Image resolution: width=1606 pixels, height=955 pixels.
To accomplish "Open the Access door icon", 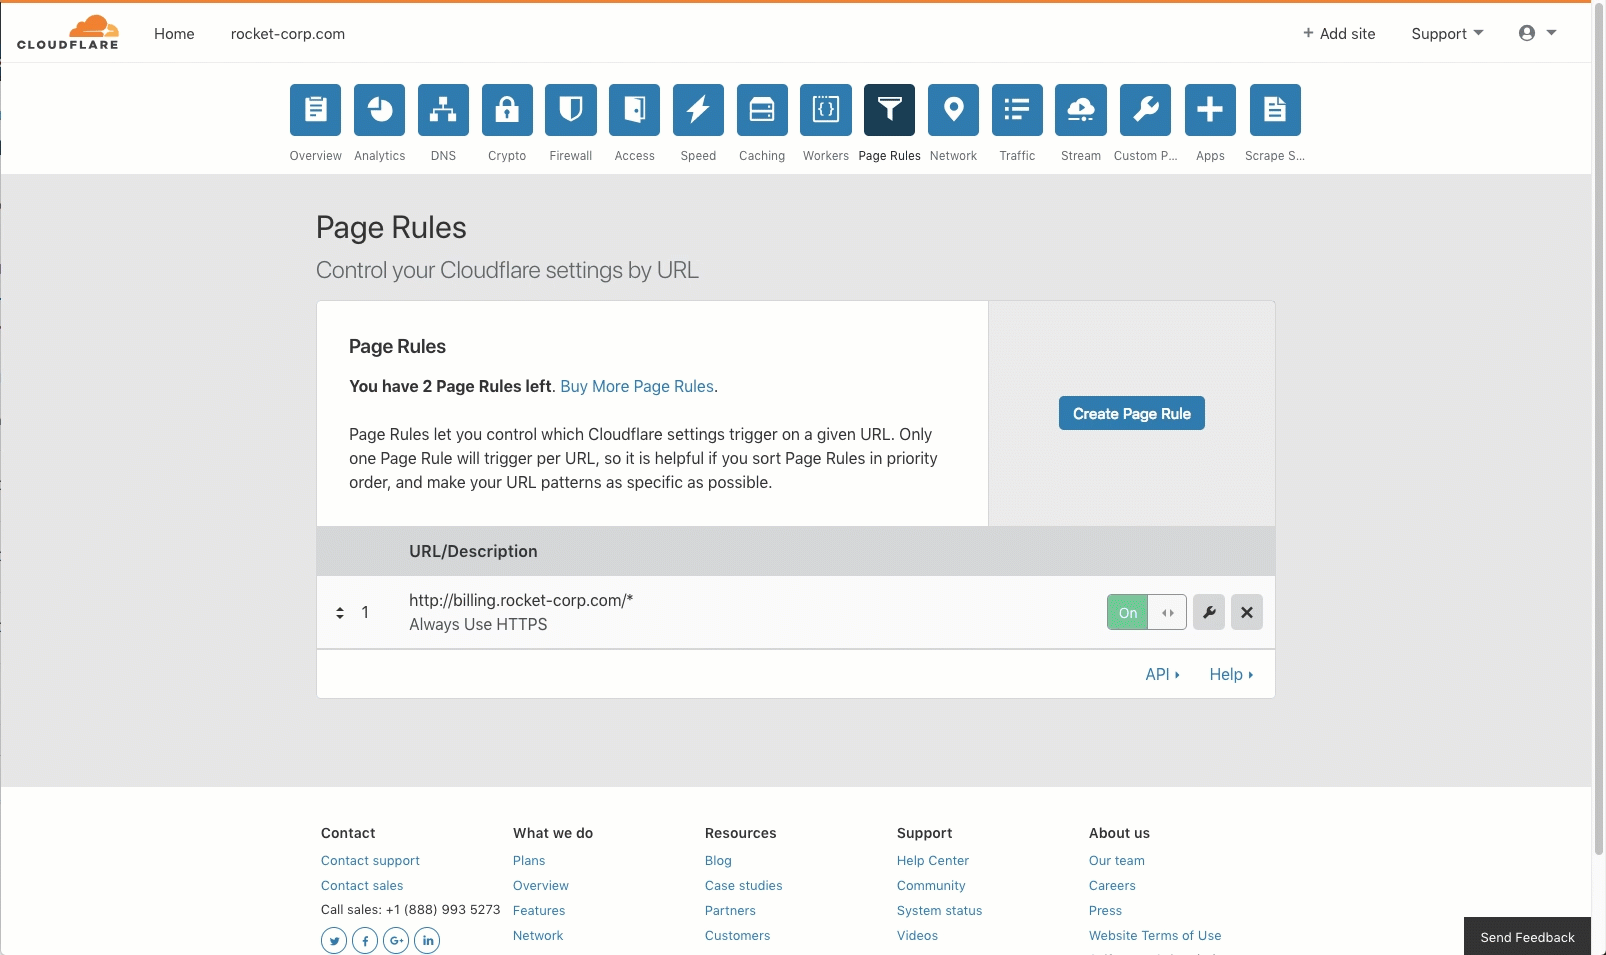I will tap(635, 110).
